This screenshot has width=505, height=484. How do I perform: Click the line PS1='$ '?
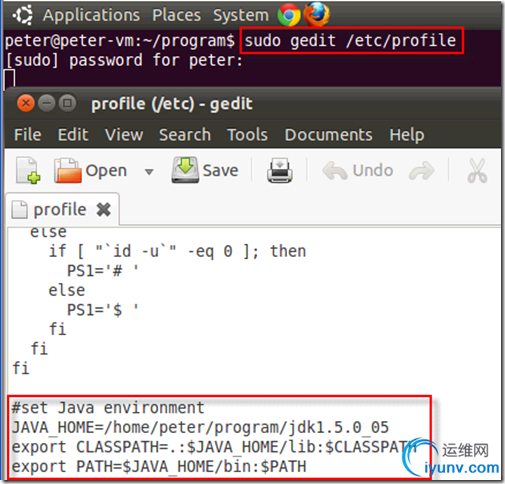(103, 310)
